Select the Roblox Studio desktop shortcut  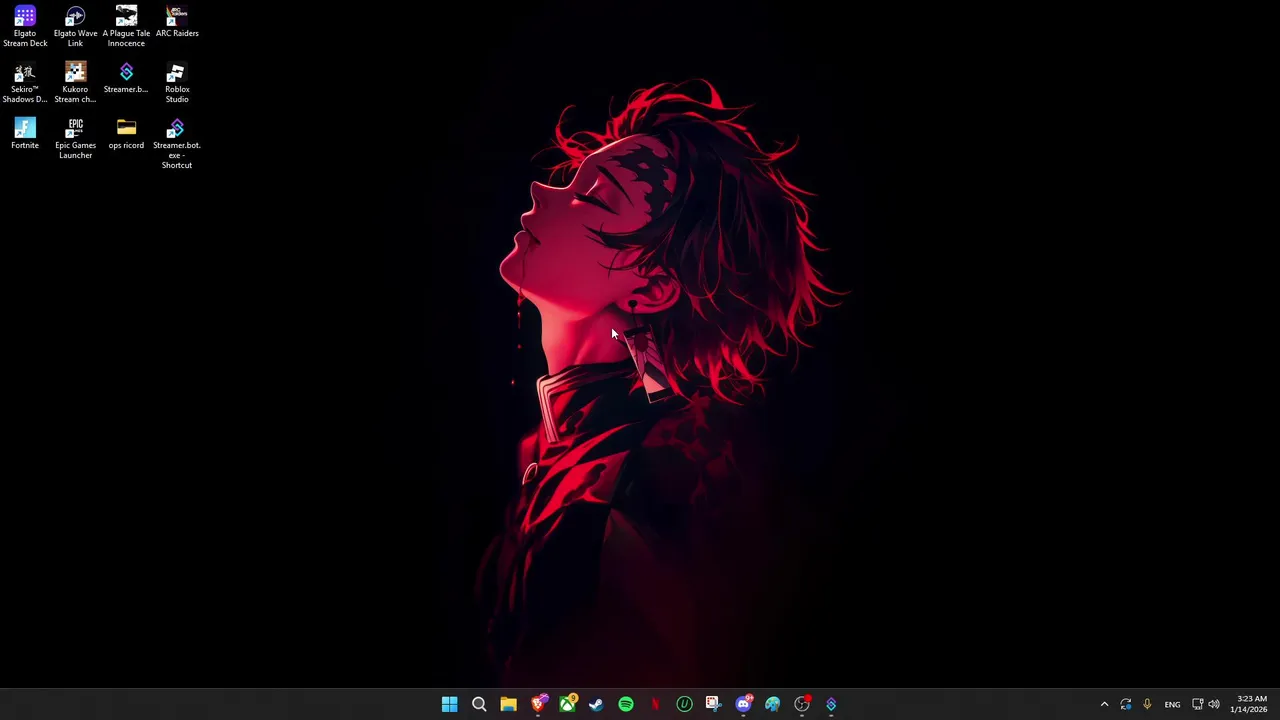pos(177,83)
